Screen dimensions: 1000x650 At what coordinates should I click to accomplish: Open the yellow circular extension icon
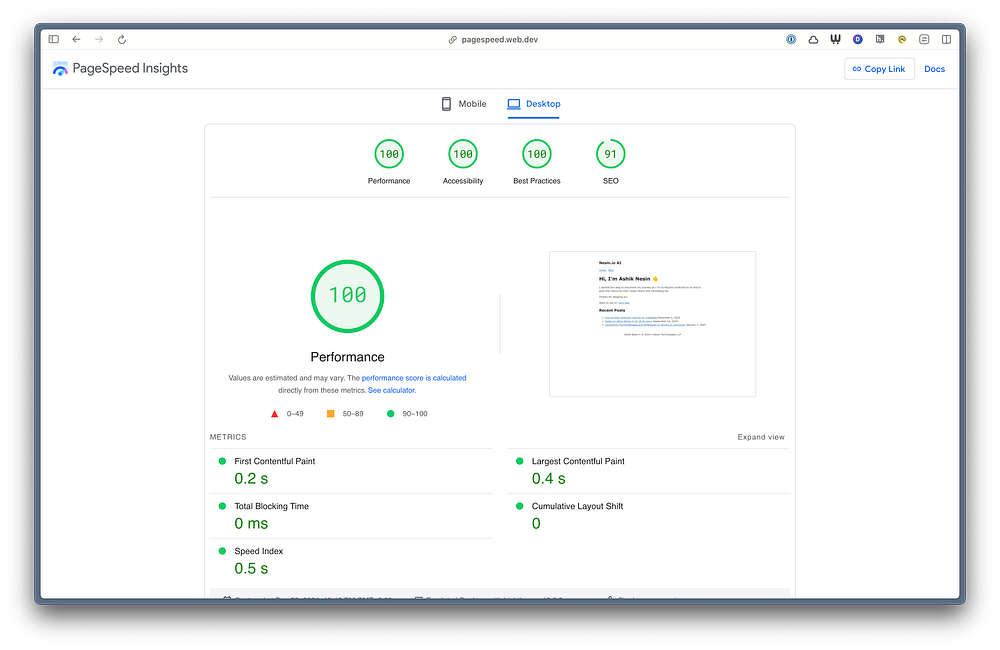(902, 40)
